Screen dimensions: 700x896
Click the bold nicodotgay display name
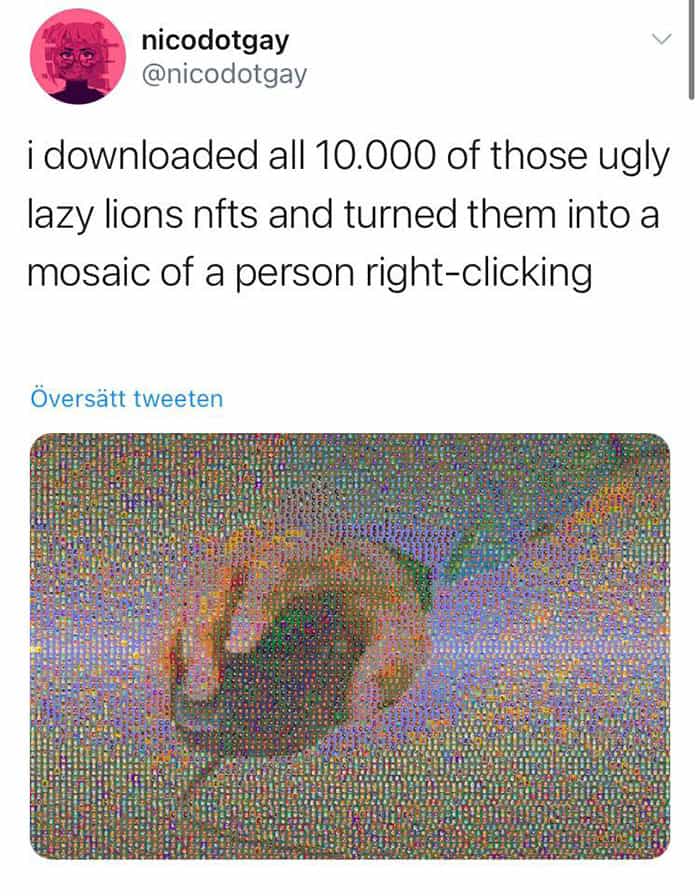[215, 41]
